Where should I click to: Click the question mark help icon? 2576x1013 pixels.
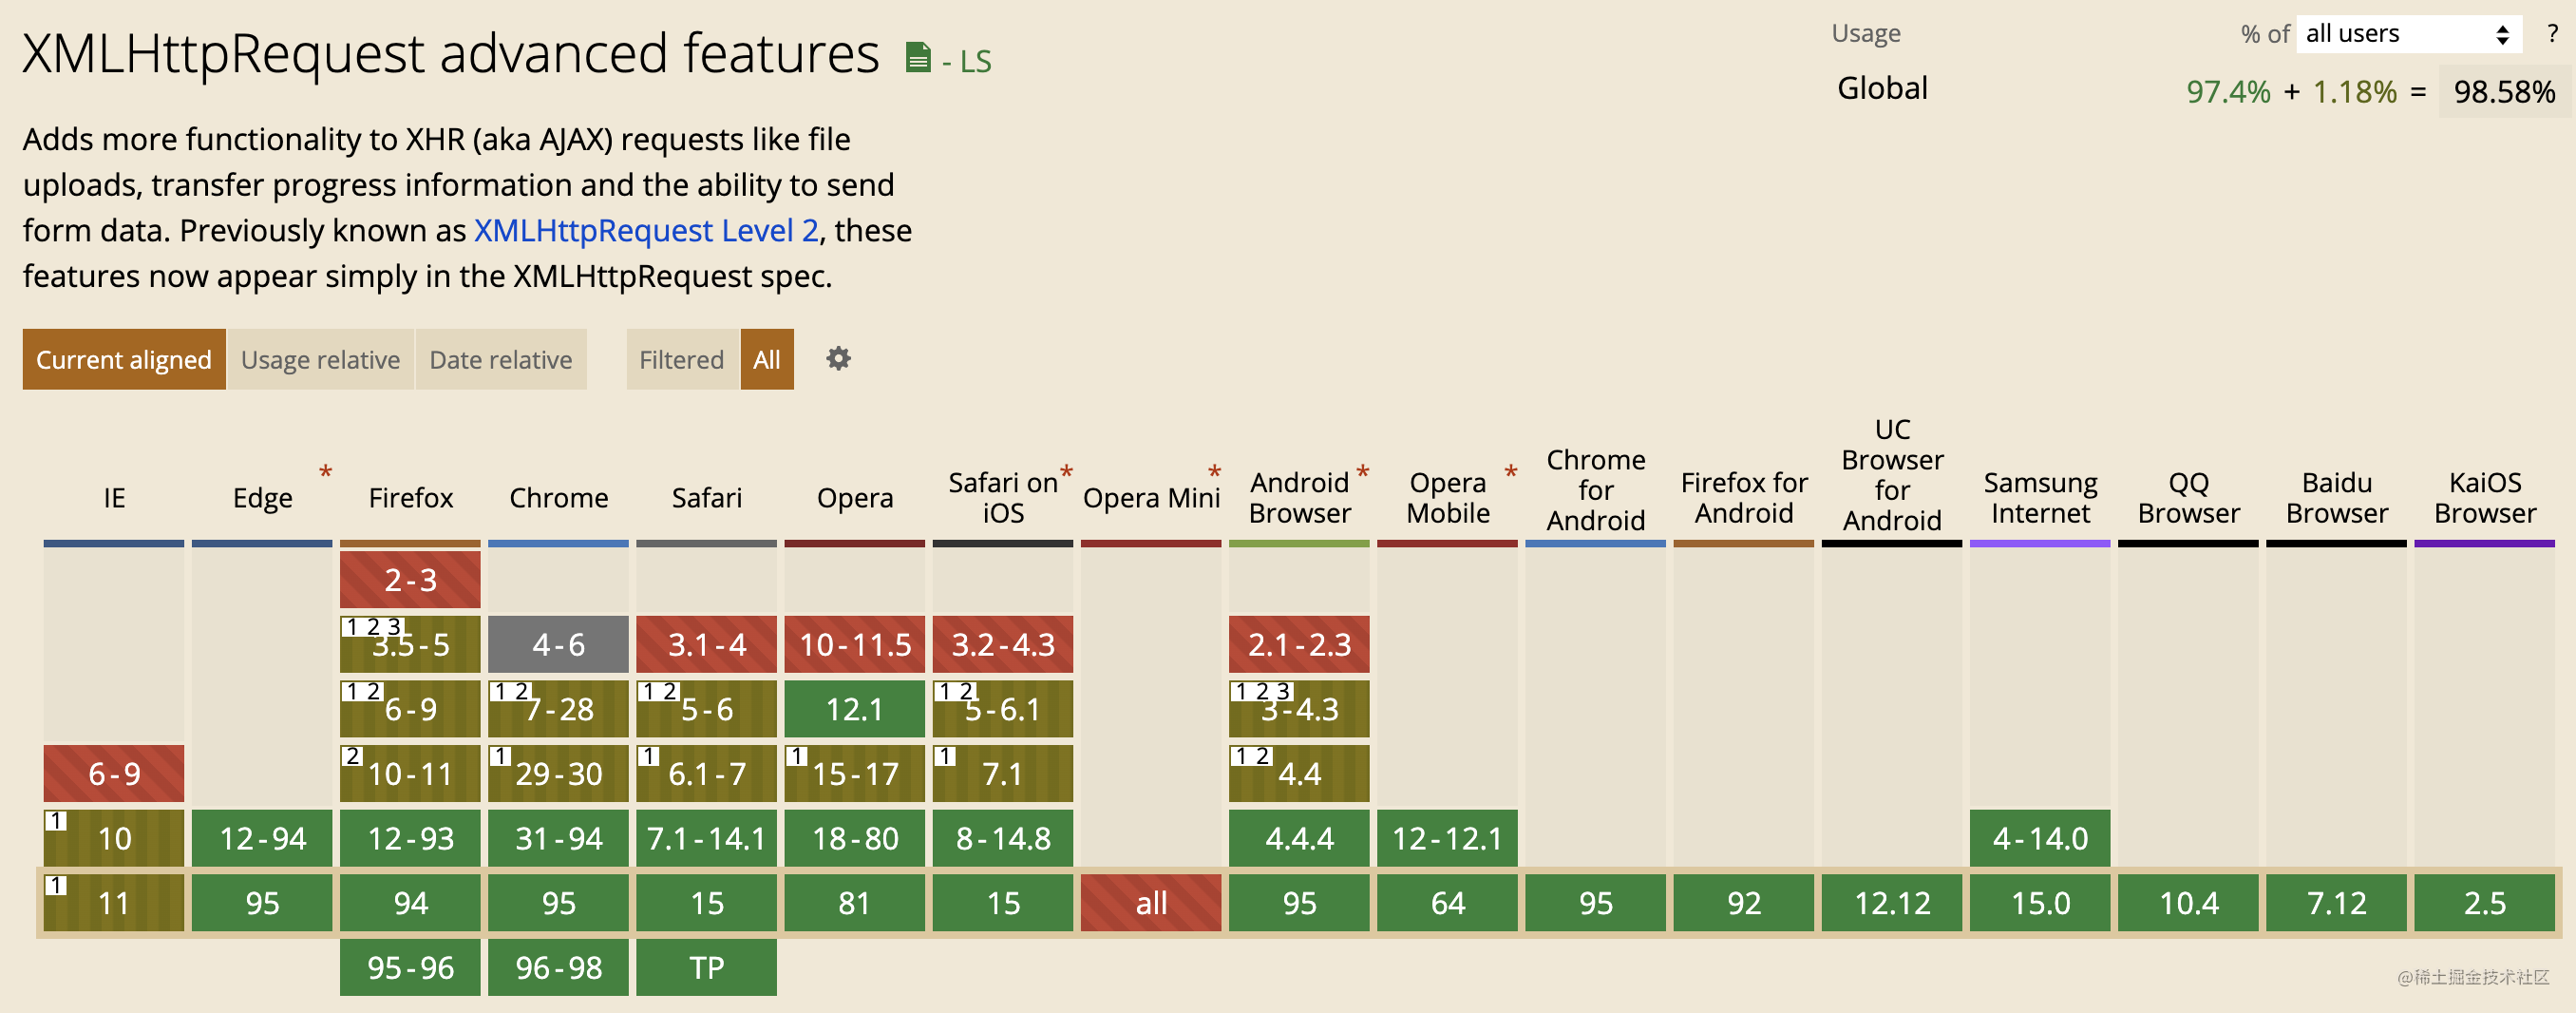2552,34
